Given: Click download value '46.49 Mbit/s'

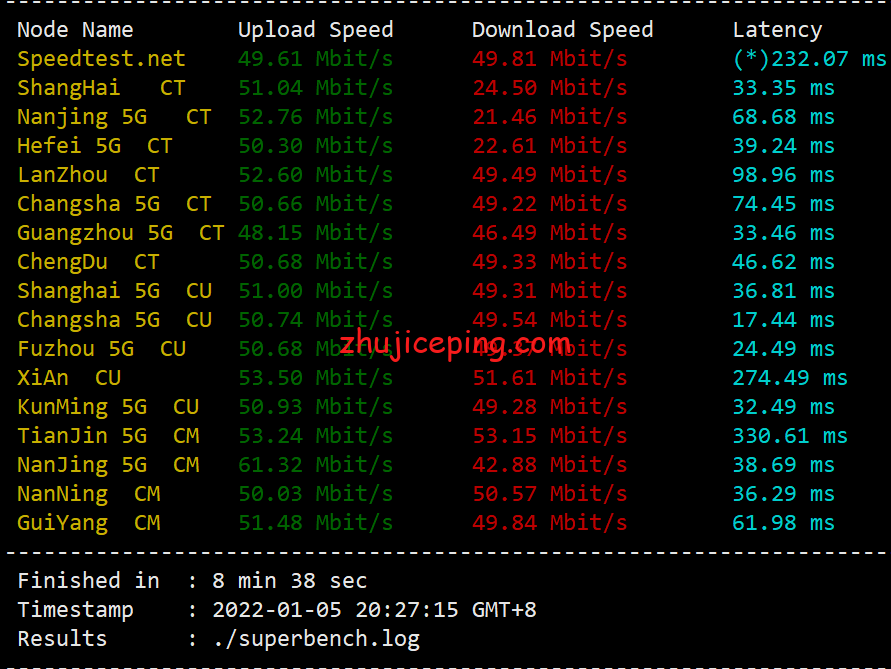Looking at the screenshot, I should coord(549,232).
